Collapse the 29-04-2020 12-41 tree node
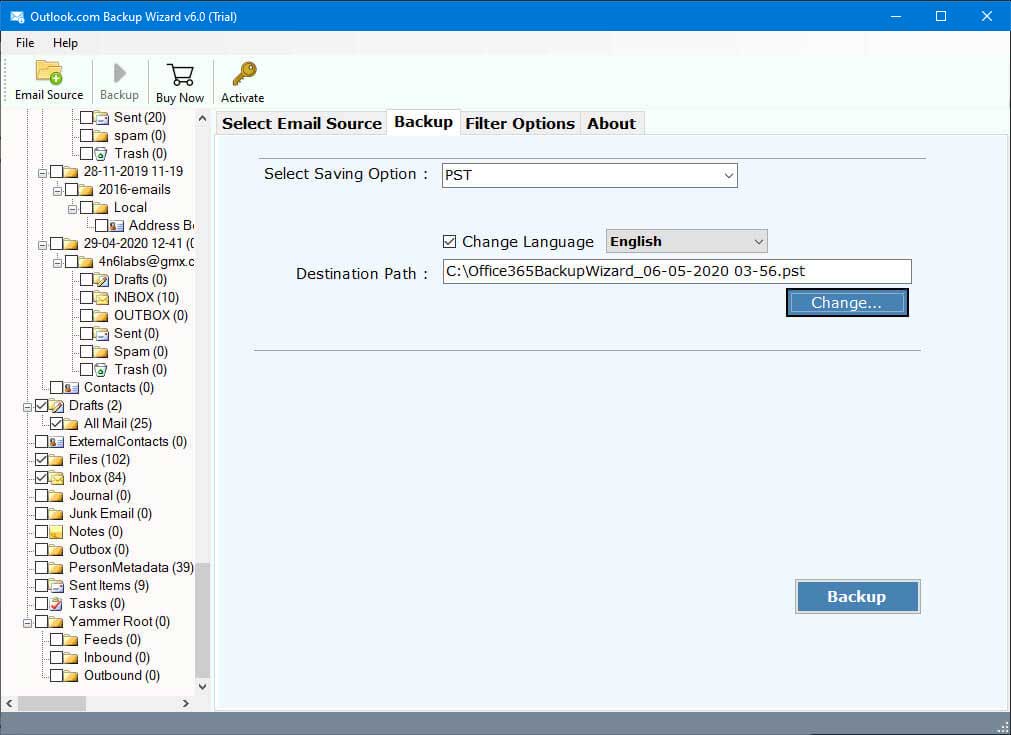Image resolution: width=1011 pixels, height=735 pixels. [42, 245]
